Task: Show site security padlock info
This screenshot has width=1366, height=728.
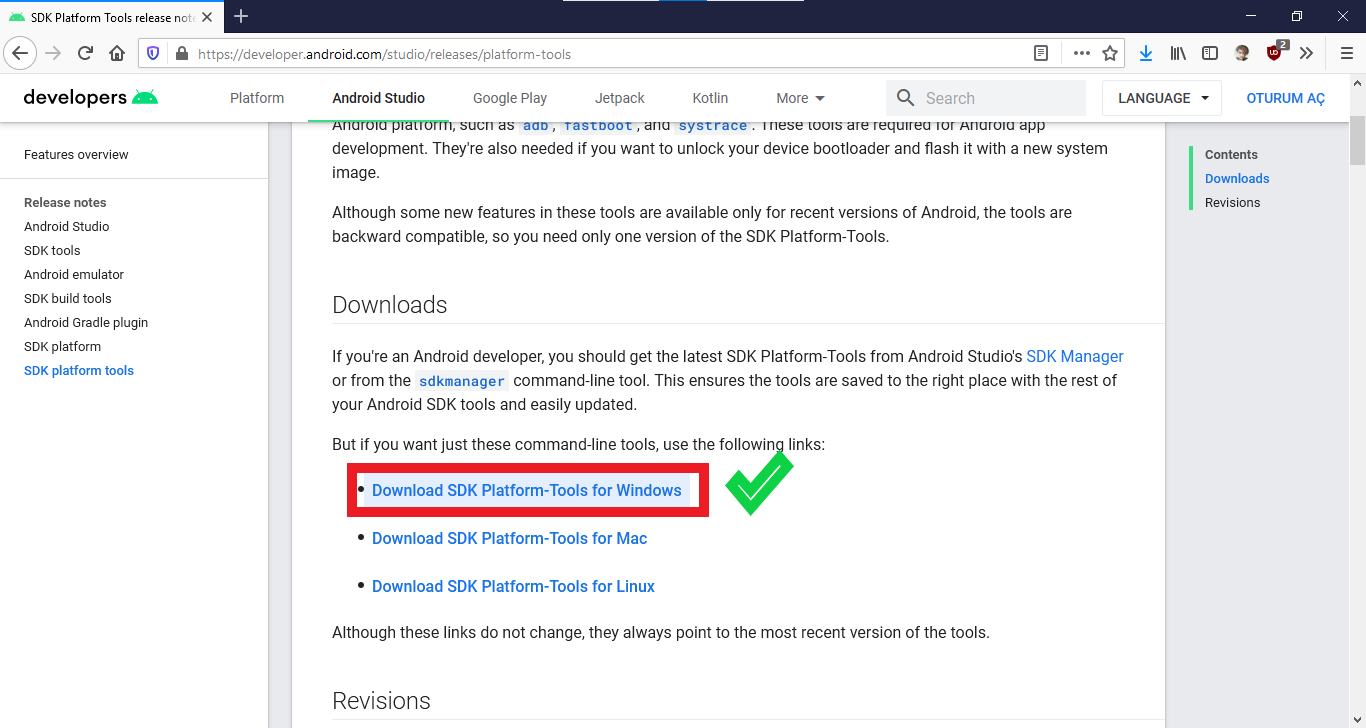Action: [181, 54]
